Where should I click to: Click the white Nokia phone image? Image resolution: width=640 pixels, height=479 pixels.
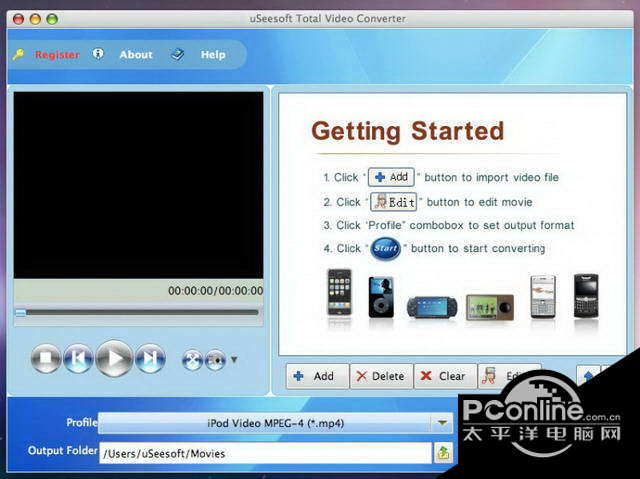point(543,297)
